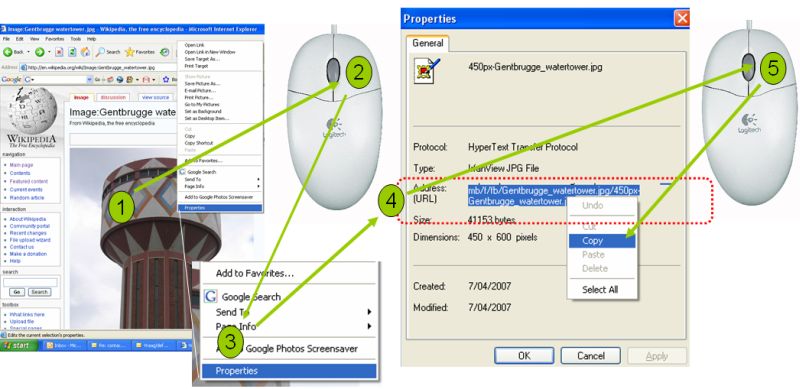
Task: Switch to the General tab in Properties
Action: [428, 43]
